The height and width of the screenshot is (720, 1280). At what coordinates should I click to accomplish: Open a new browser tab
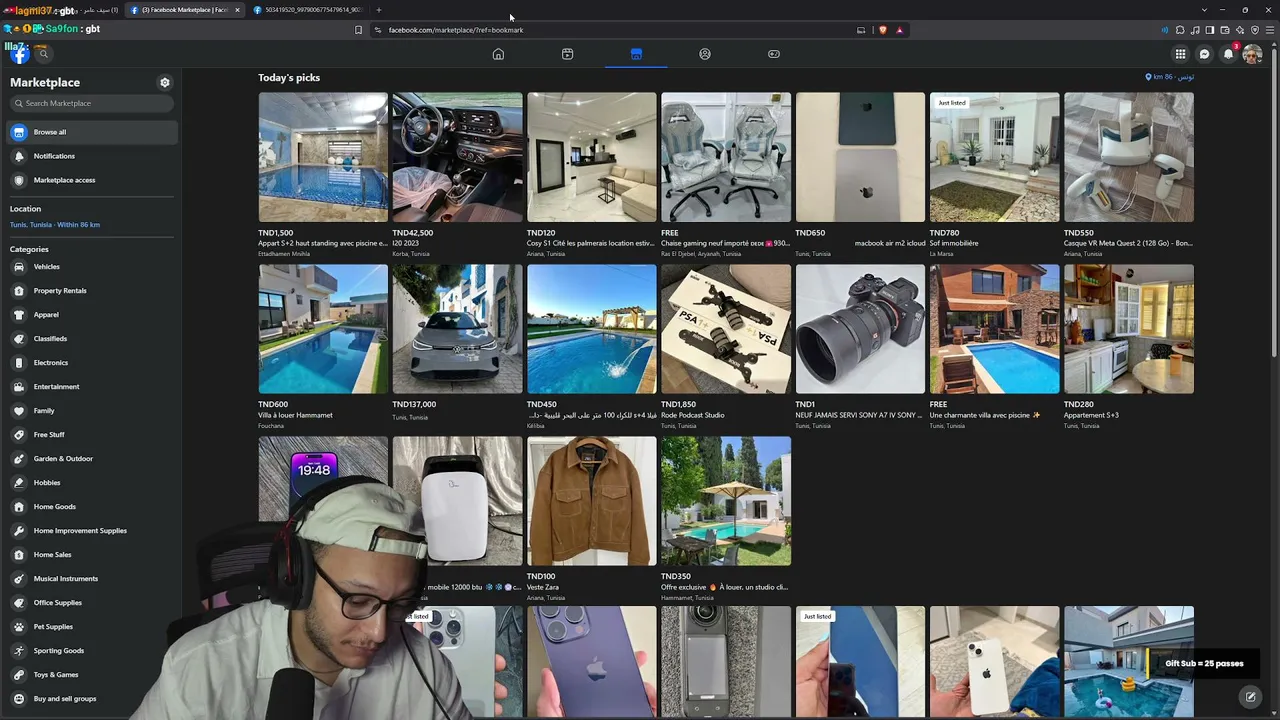pos(379,10)
